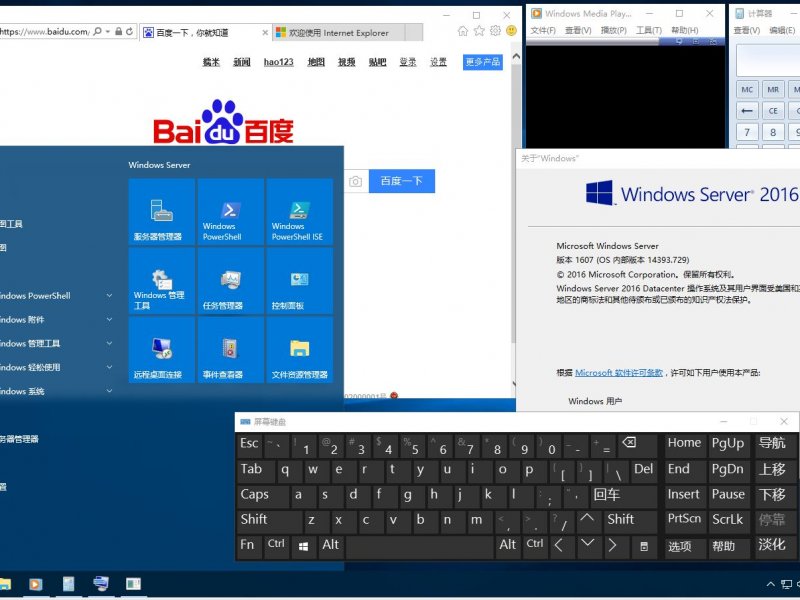Expand the Windows PowerShell folder in Start menu
Viewport: 800px width, 600px height.
pos(109,296)
